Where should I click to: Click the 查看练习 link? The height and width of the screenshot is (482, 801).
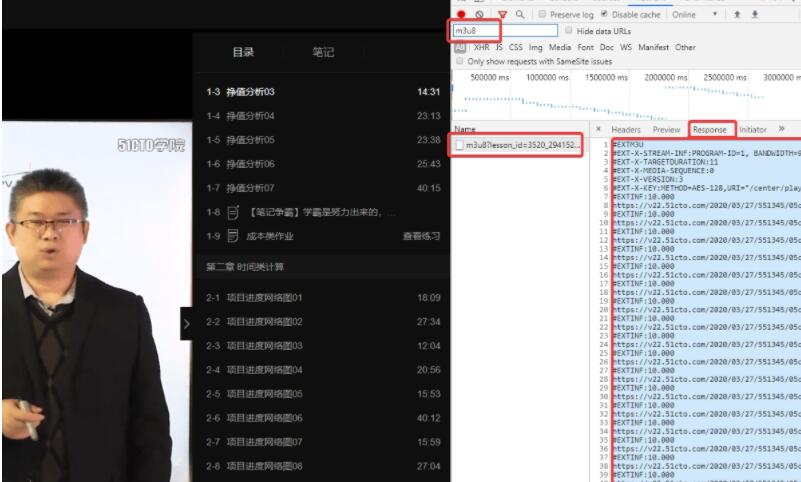click(420, 236)
